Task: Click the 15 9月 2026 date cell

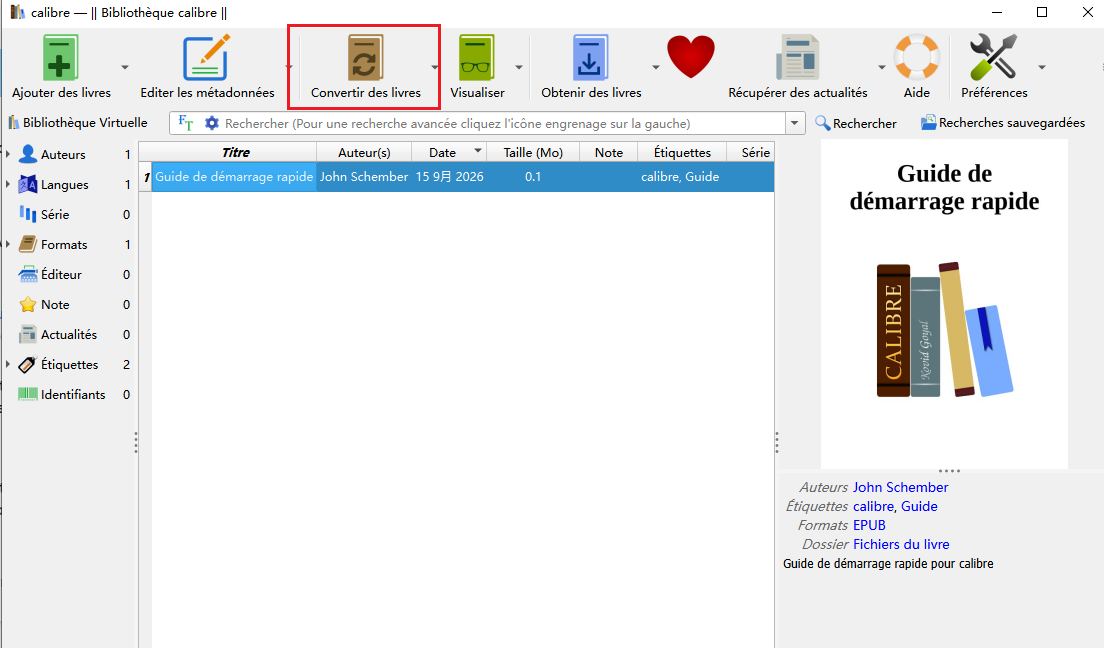Action: point(448,177)
